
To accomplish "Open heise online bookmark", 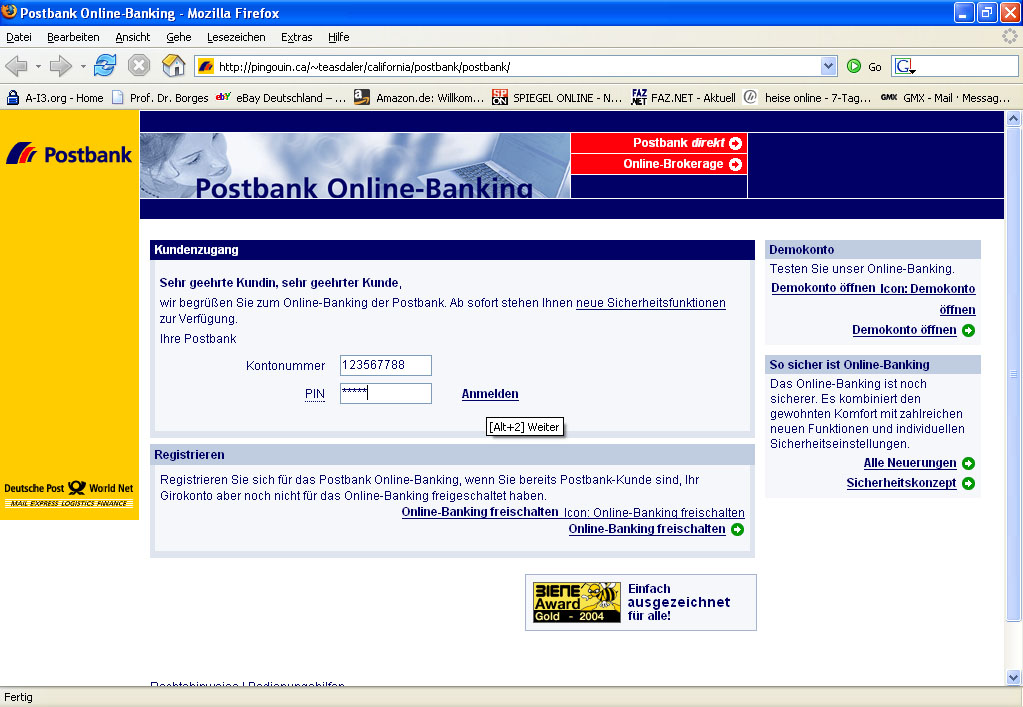I will (808, 98).
